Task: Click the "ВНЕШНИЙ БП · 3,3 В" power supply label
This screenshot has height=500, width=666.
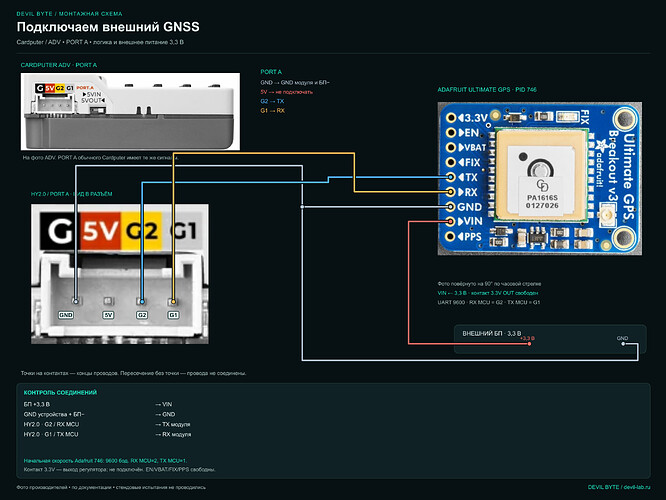Action: point(492,333)
